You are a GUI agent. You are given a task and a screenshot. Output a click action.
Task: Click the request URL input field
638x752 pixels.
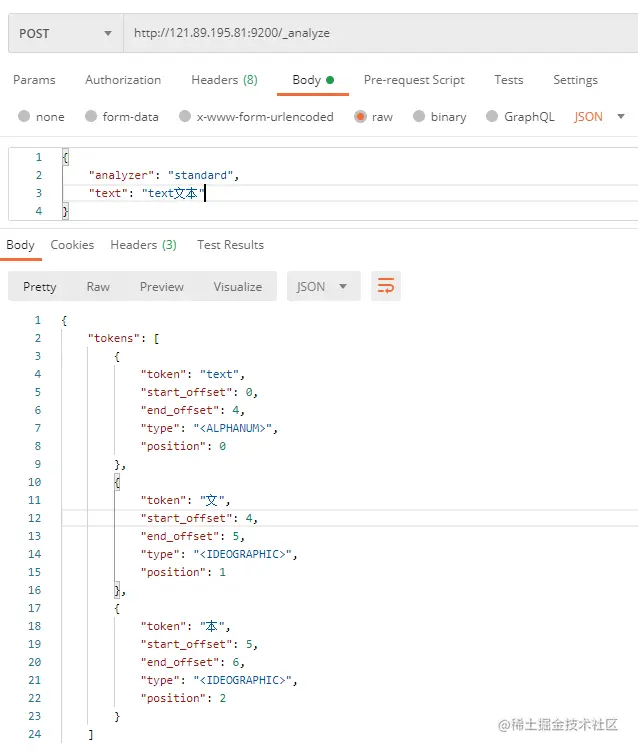[x=381, y=33]
